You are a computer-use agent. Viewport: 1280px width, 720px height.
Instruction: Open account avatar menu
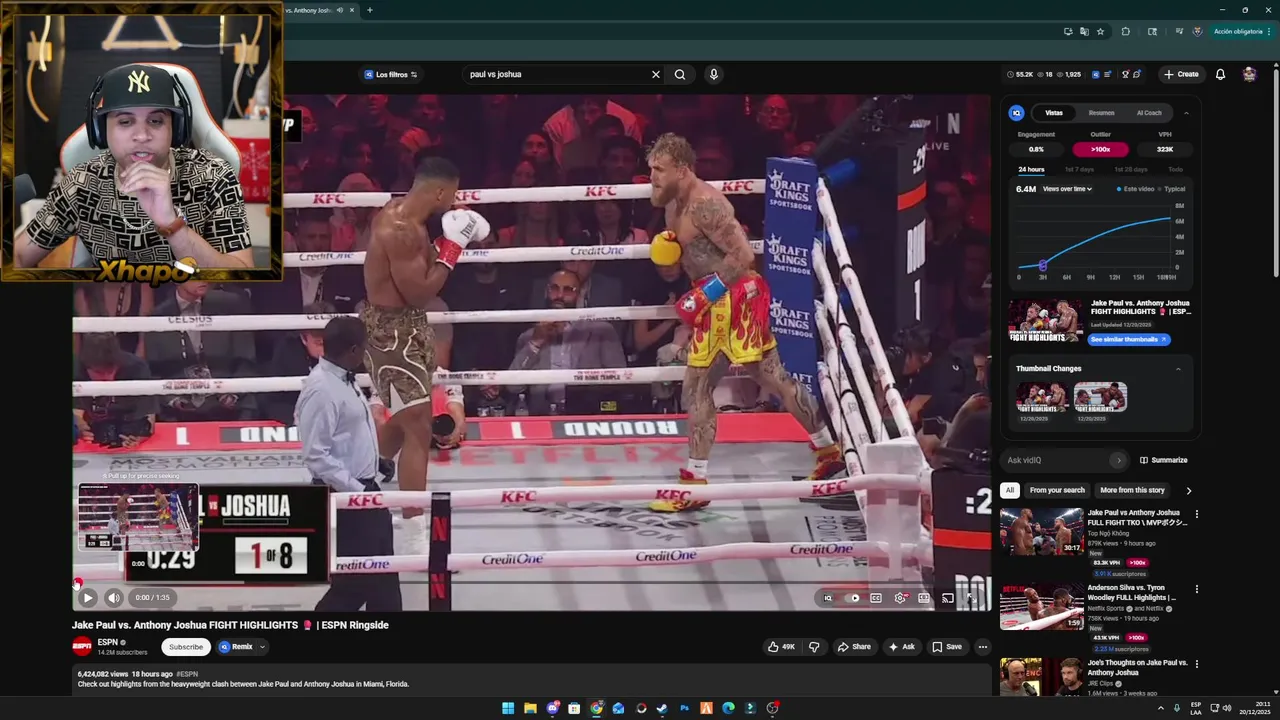pyautogui.click(x=1249, y=74)
